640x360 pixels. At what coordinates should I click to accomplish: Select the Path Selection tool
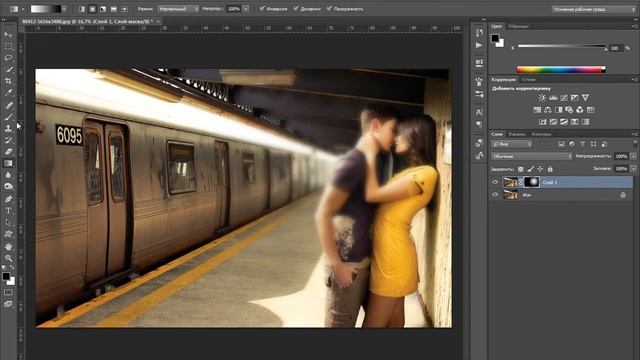[x=8, y=222]
